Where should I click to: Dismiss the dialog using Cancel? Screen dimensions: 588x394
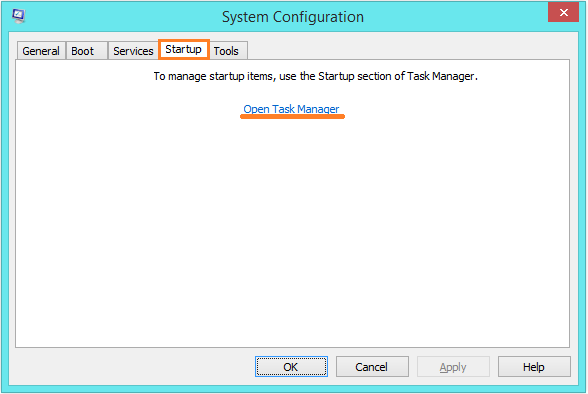(372, 367)
